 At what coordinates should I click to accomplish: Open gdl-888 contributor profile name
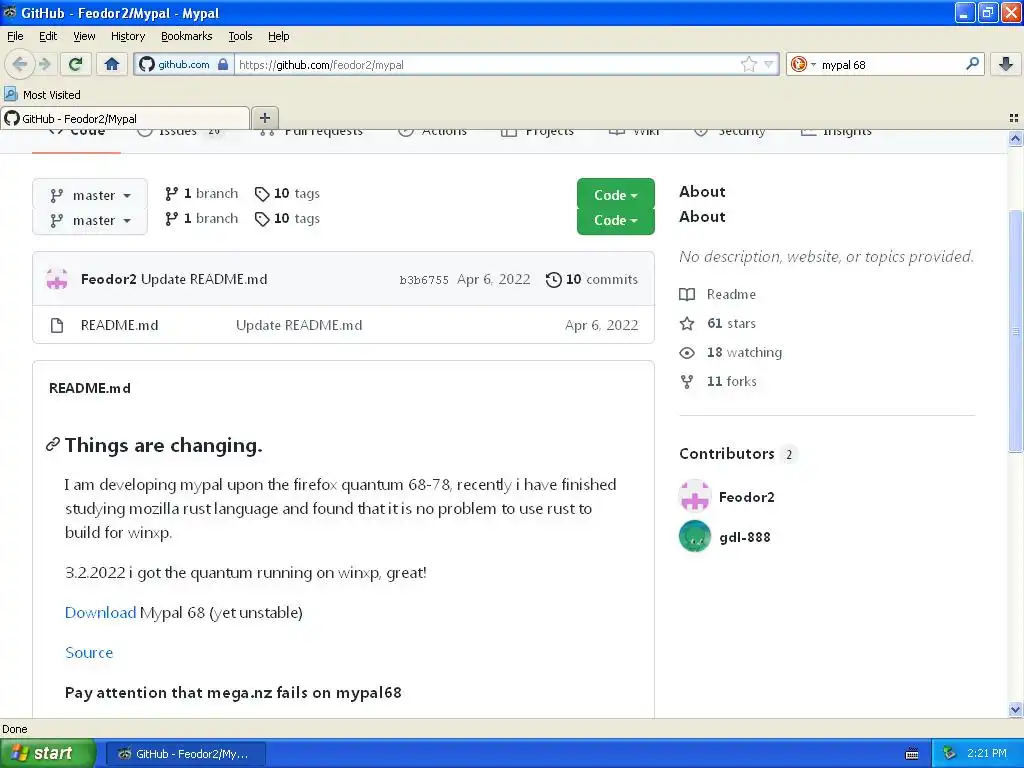click(x=744, y=537)
